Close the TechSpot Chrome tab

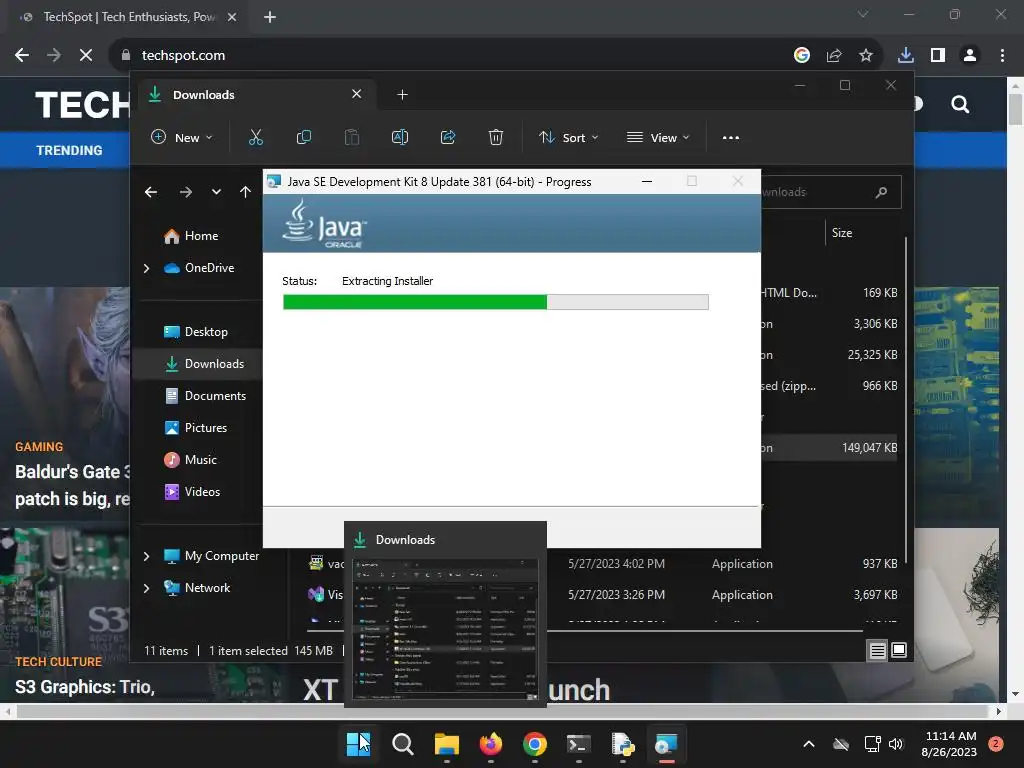(x=232, y=17)
